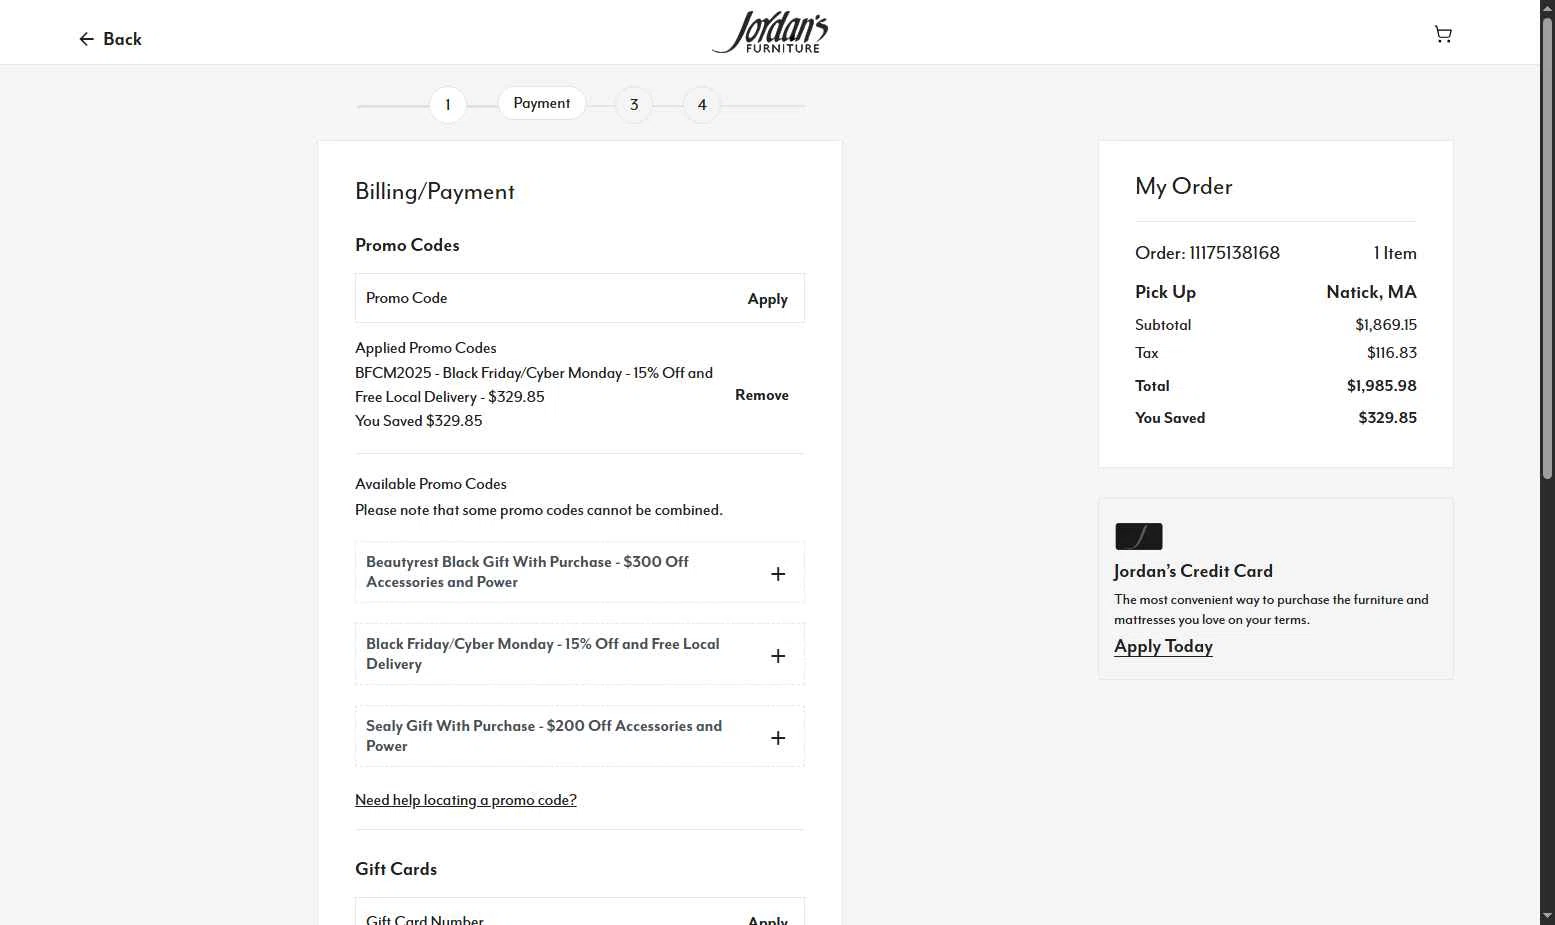Click the Jordan's Furniture logo
The width and height of the screenshot is (1555, 925).
770,32
